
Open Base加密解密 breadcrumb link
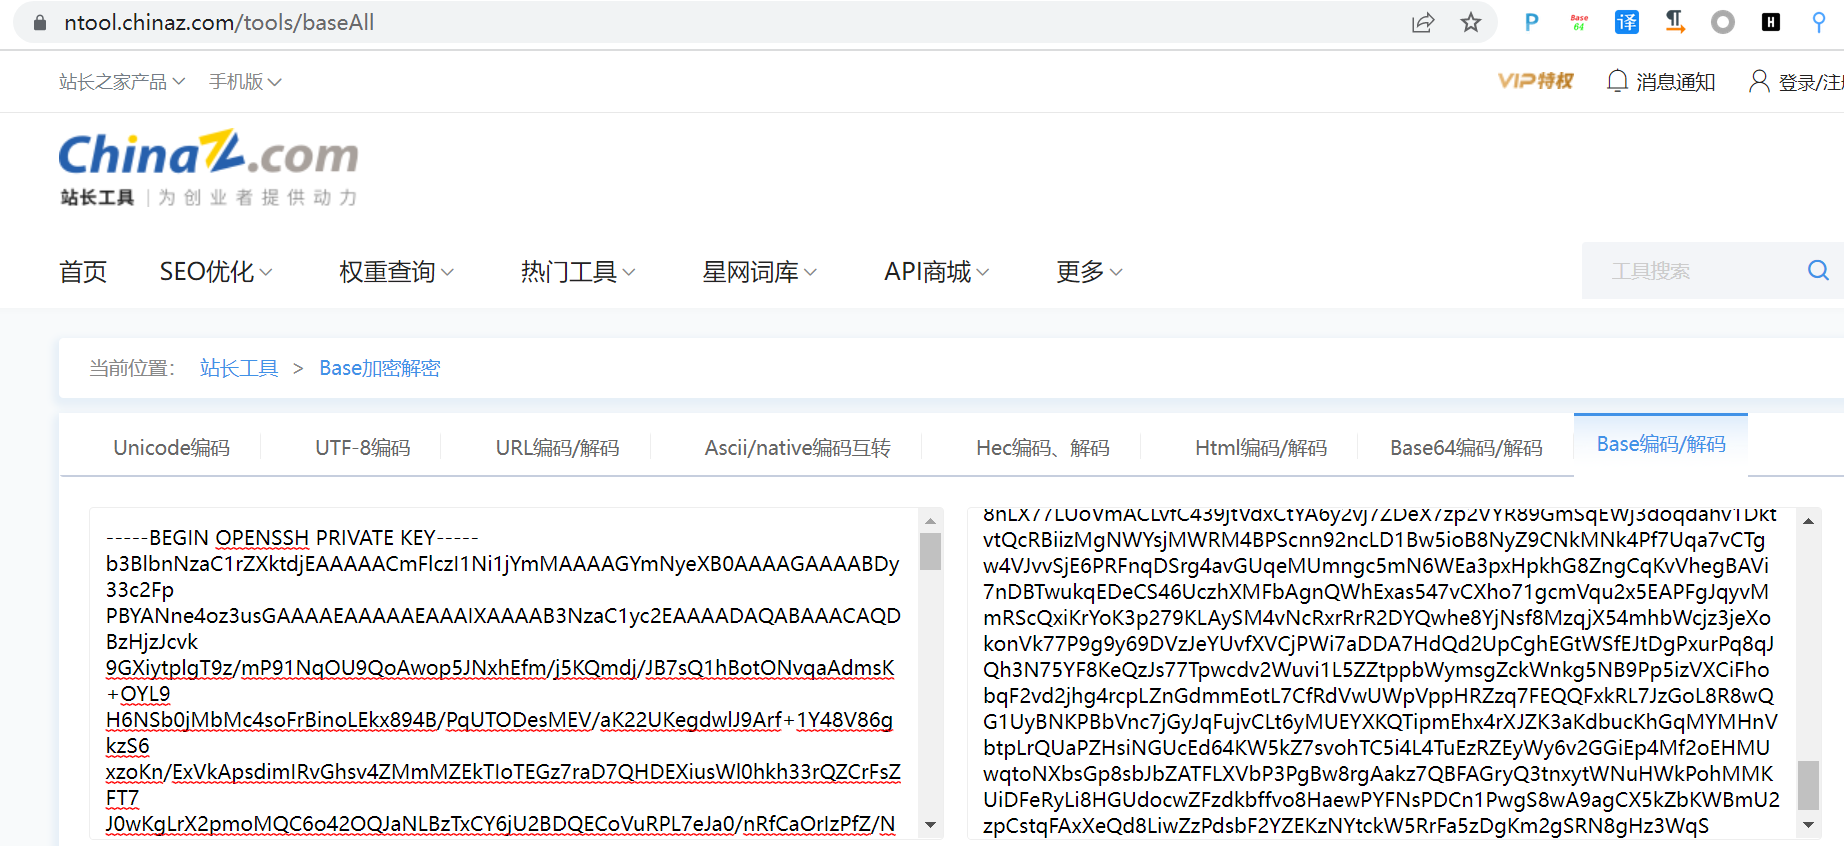click(x=380, y=368)
